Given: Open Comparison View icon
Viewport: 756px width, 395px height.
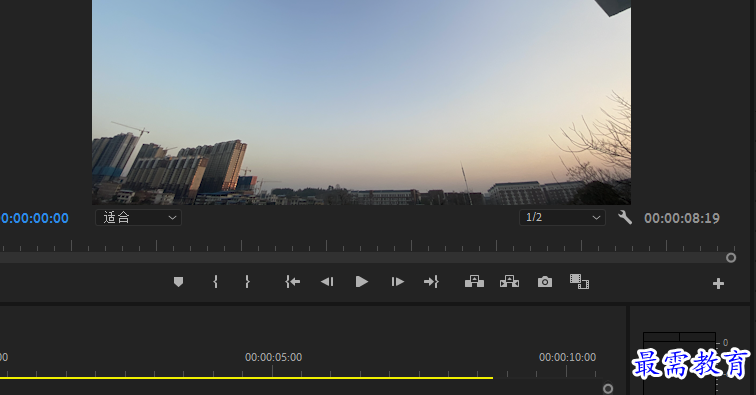Looking at the screenshot, I should (x=579, y=282).
